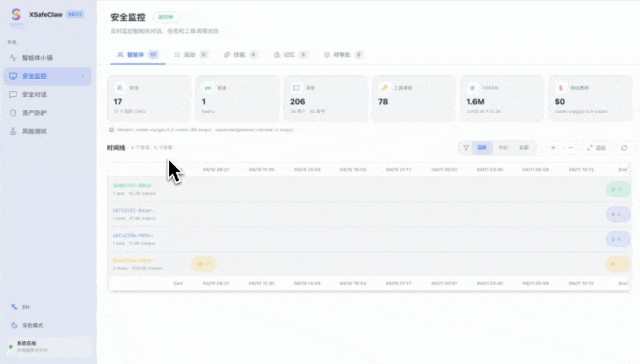The width and height of the screenshot is (640, 364).
Task: Click the chat bubble icon in the 206 card
Action: (x=296, y=88)
